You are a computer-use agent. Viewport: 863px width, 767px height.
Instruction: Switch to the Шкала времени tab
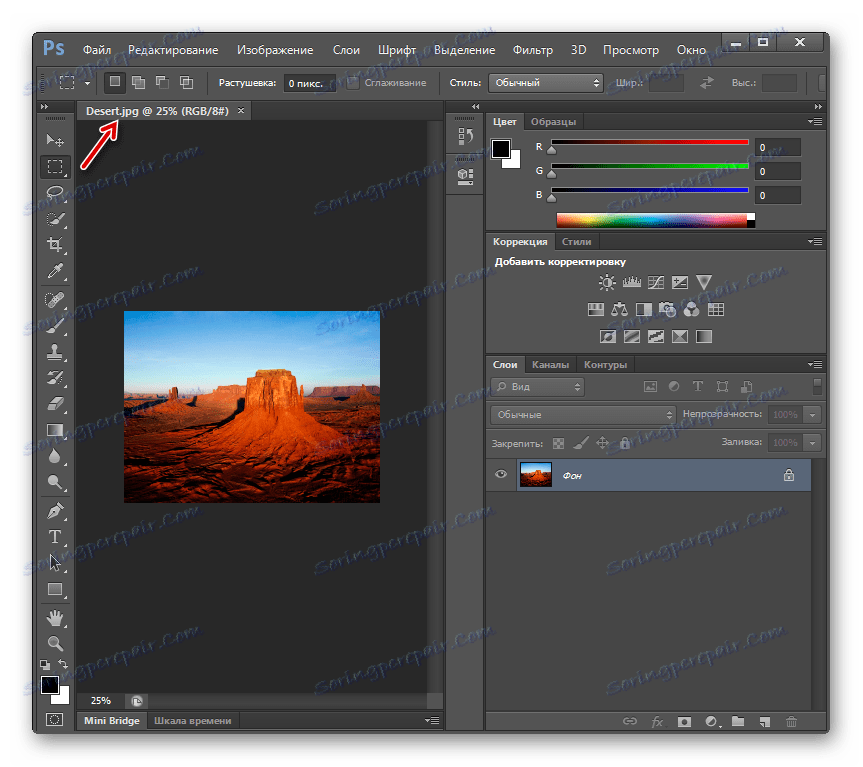click(x=193, y=721)
